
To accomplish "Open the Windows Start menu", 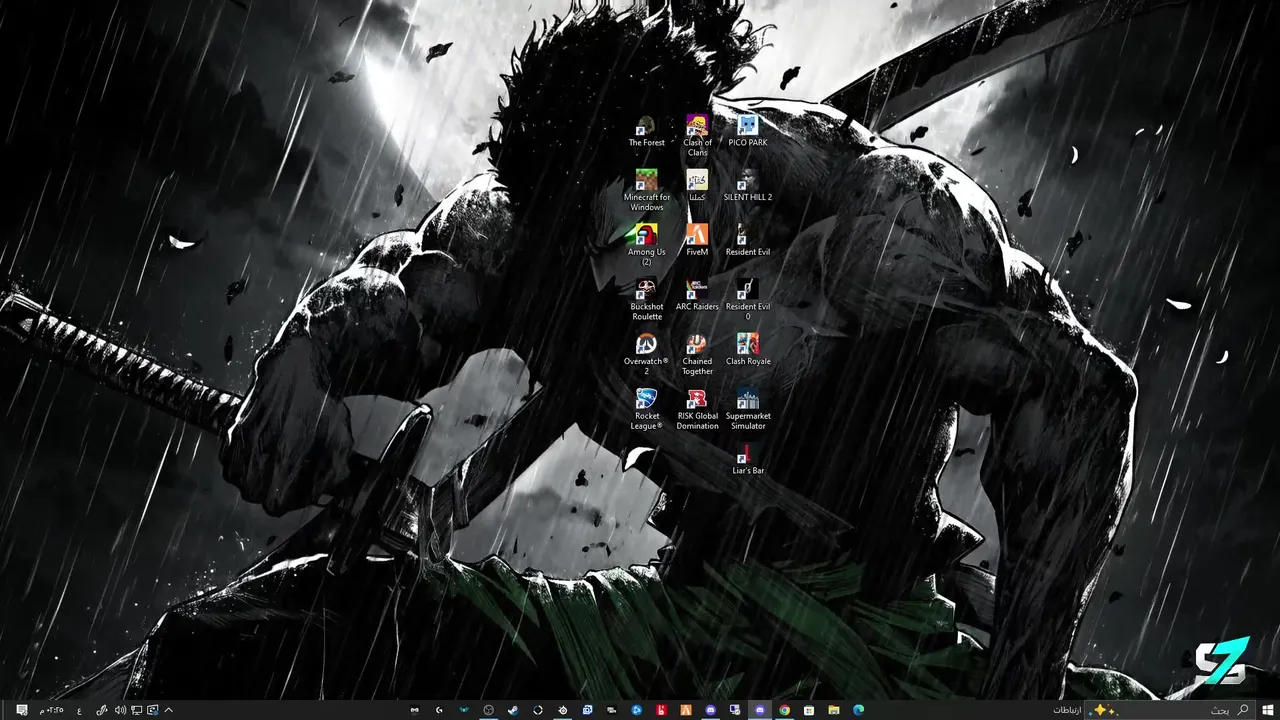I will pos(1268,710).
